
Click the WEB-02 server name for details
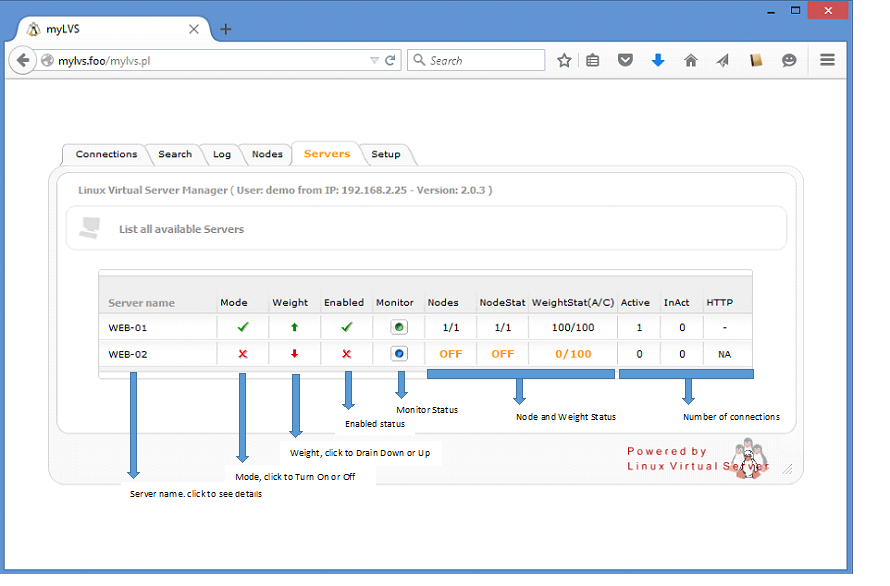point(128,354)
